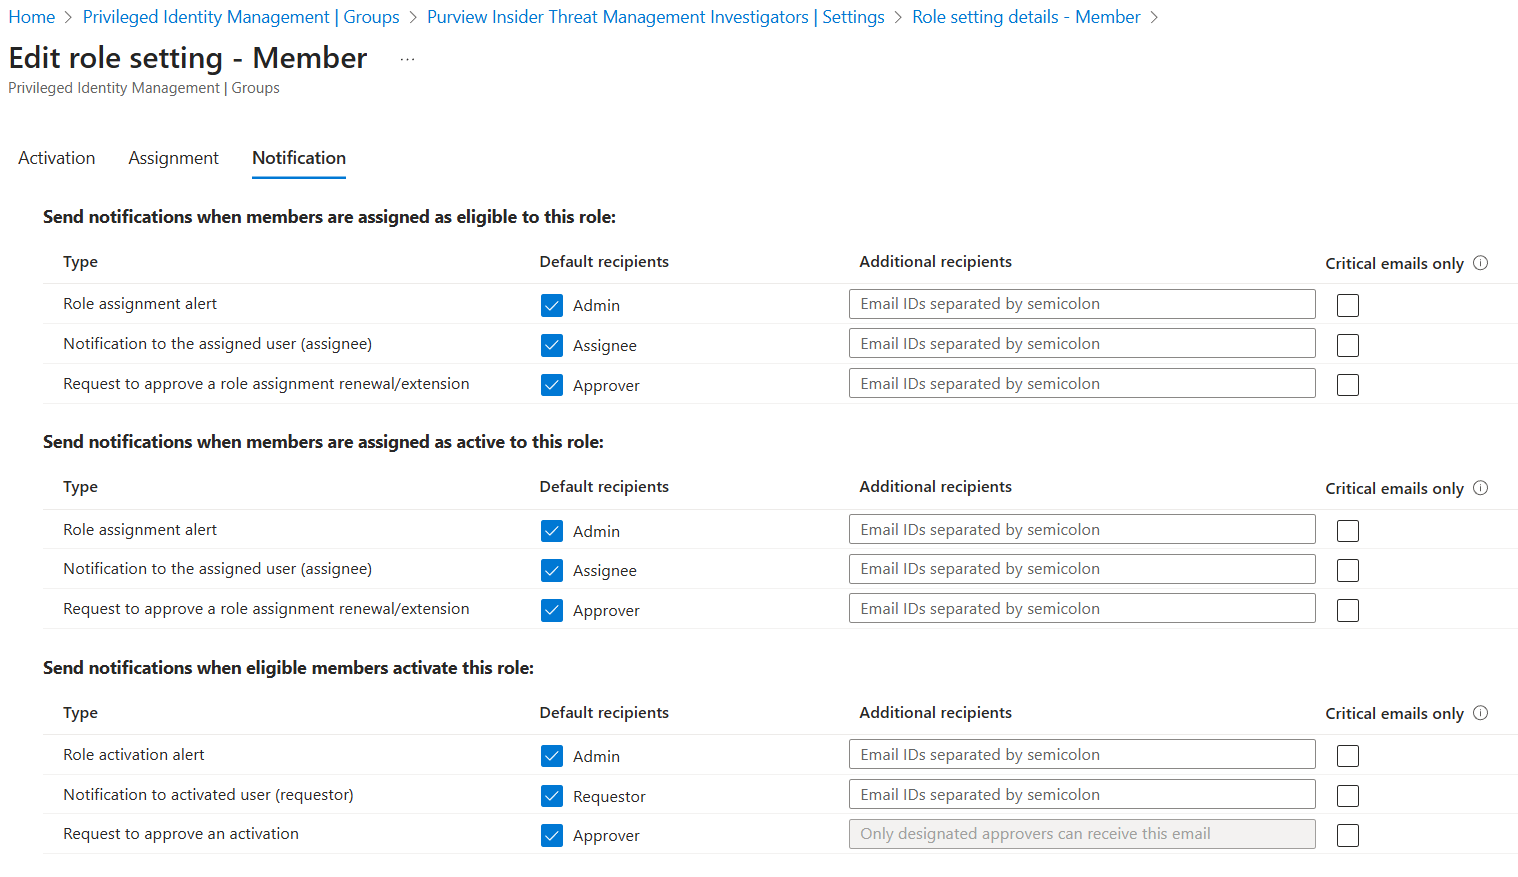1518x877 pixels.
Task: Uncheck Approver for request to approve activation
Action: click(552, 835)
